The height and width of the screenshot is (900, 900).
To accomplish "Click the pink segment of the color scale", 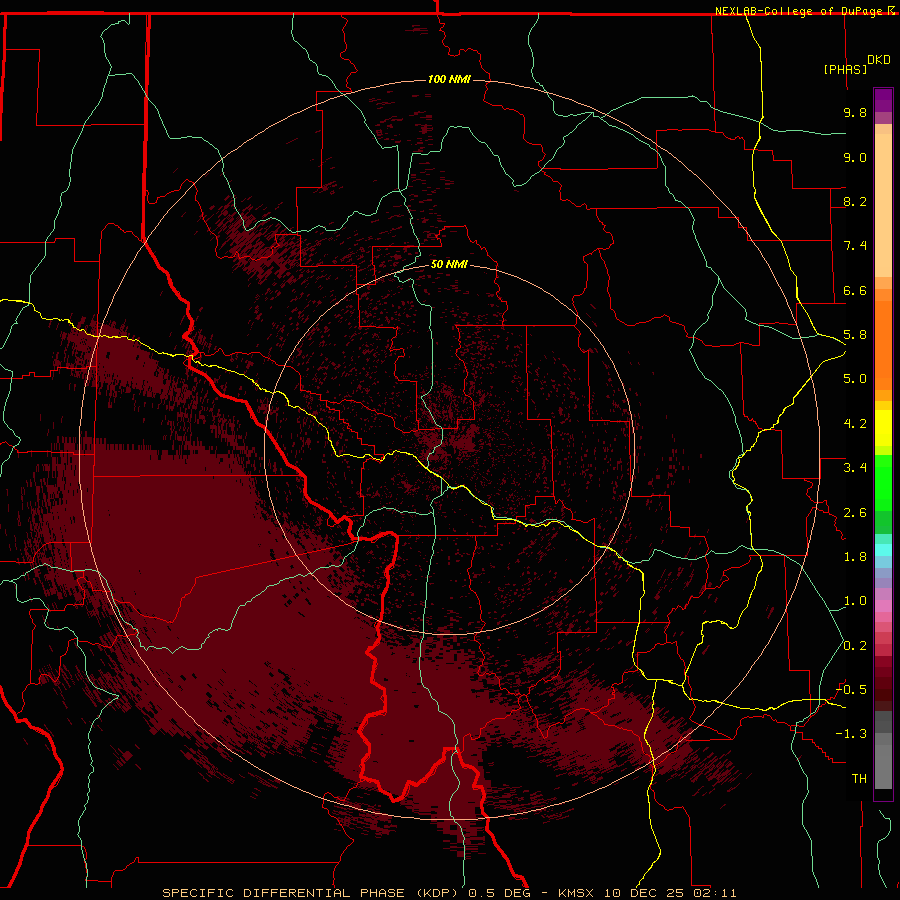I will point(883,606).
